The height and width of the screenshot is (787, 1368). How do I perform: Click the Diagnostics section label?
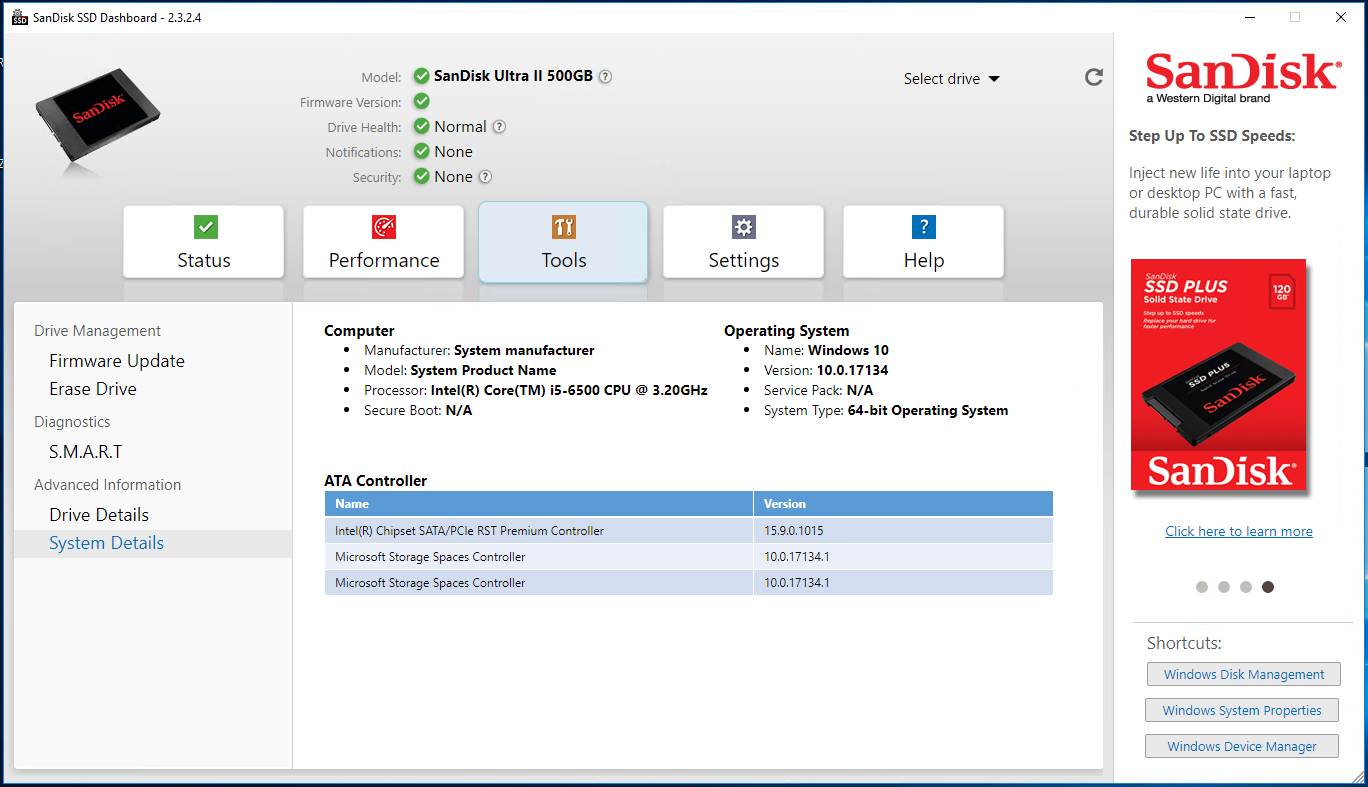tap(72, 422)
